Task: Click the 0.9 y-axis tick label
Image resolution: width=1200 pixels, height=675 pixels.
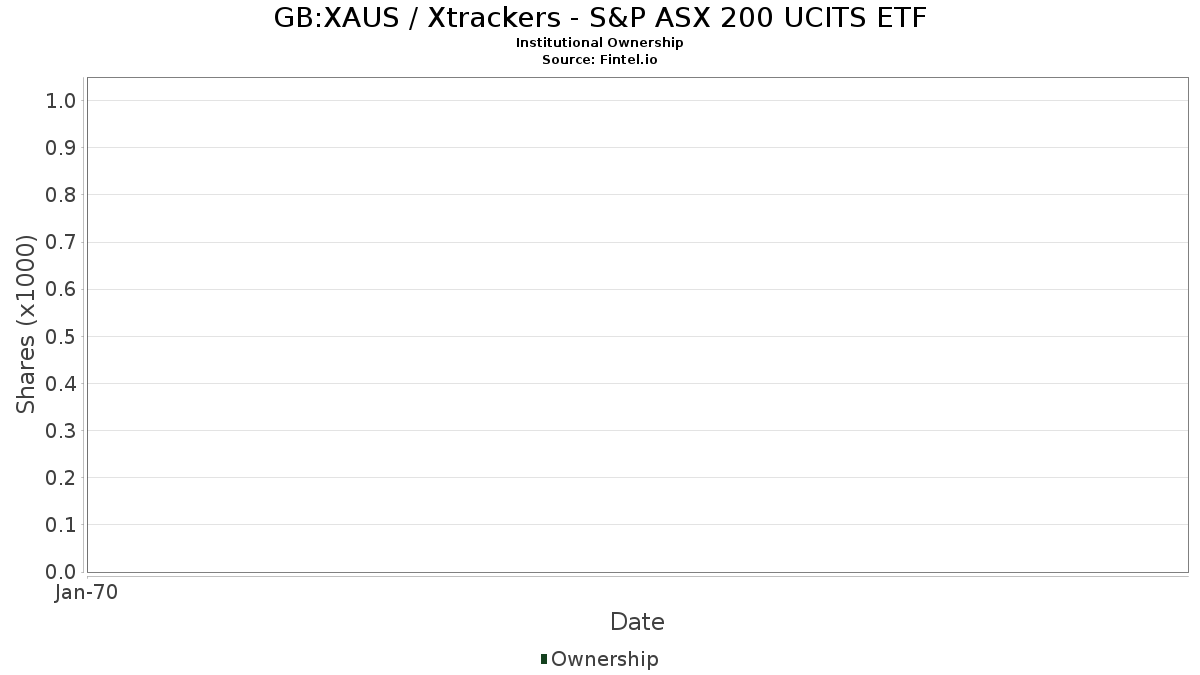Action: click(x=61, y=148)
